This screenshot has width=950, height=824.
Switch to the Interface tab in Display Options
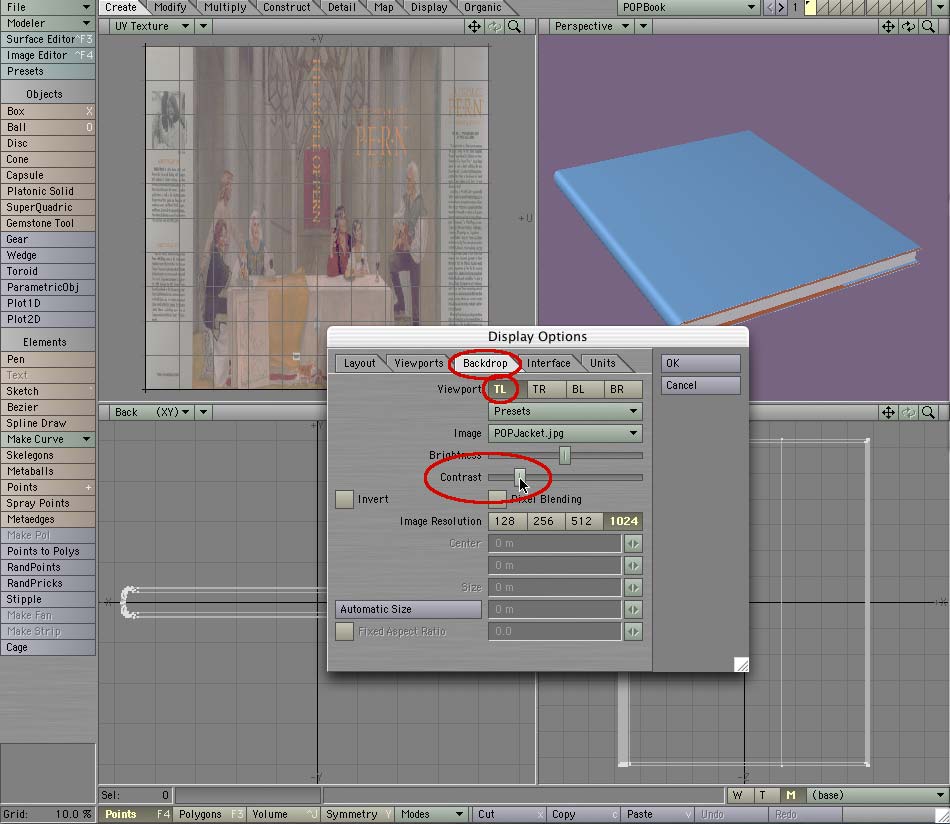[x=548, y=363]
